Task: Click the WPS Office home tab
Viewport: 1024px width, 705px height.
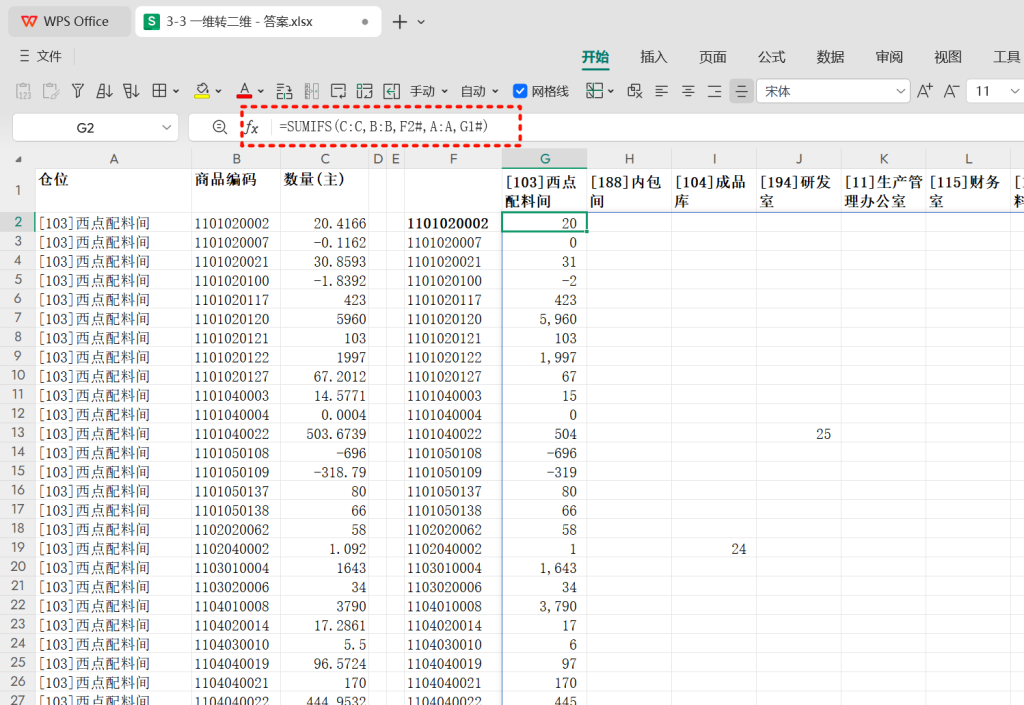Action: 69,22
